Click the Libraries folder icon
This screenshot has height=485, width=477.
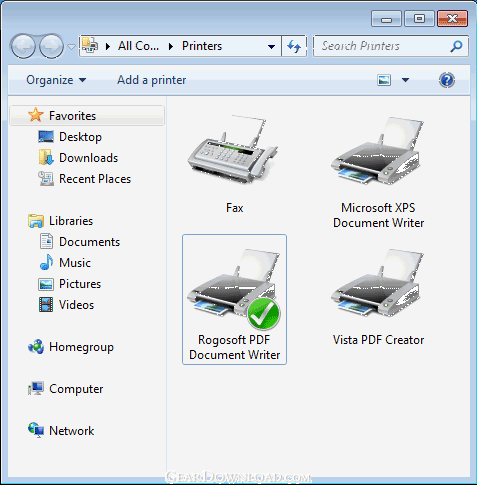tap(36, 221)
